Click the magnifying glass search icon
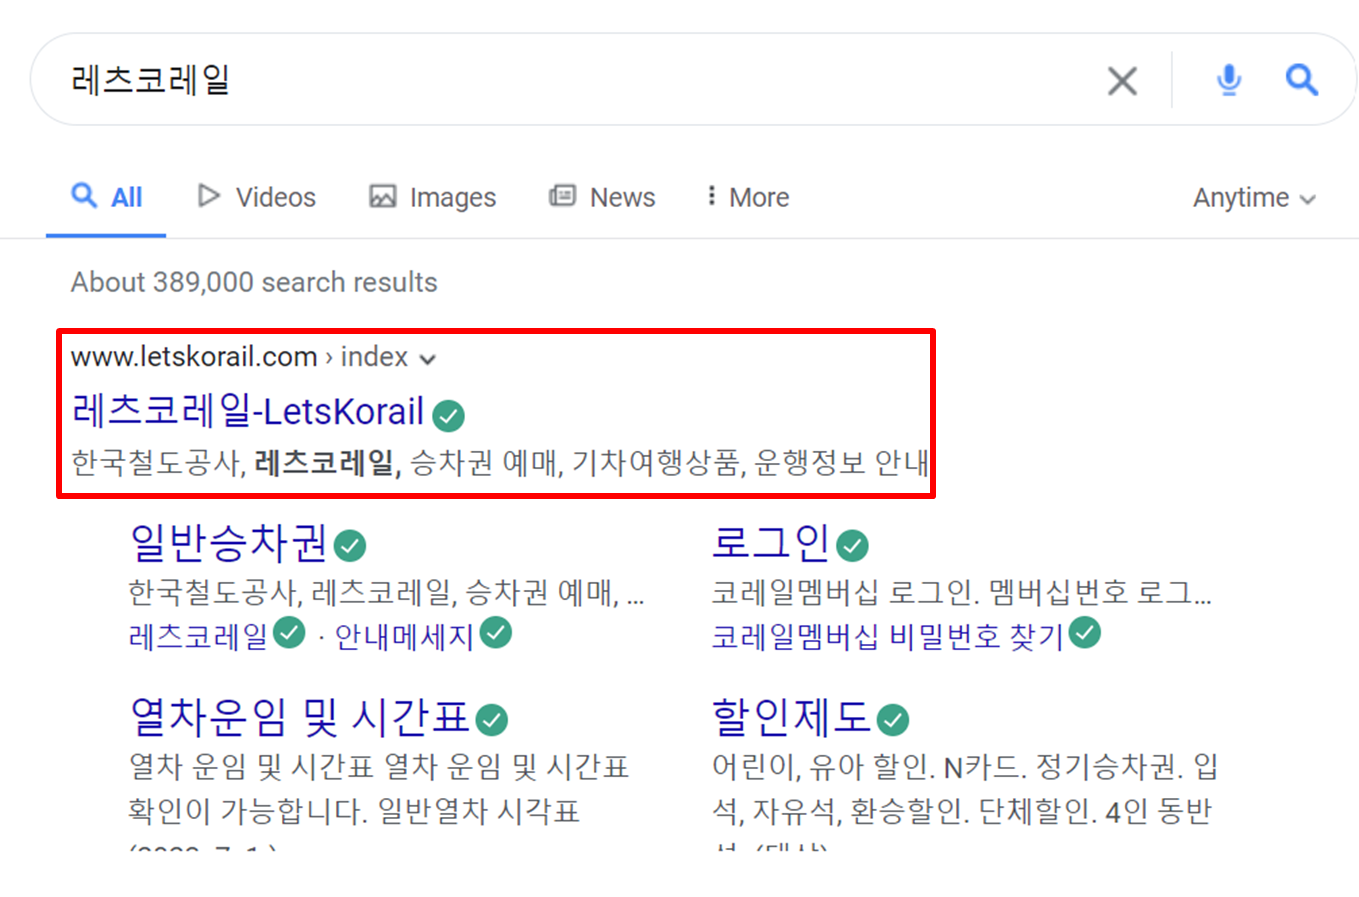Viewport: 1359px width, 897px height. click(x=1302, y=81)
